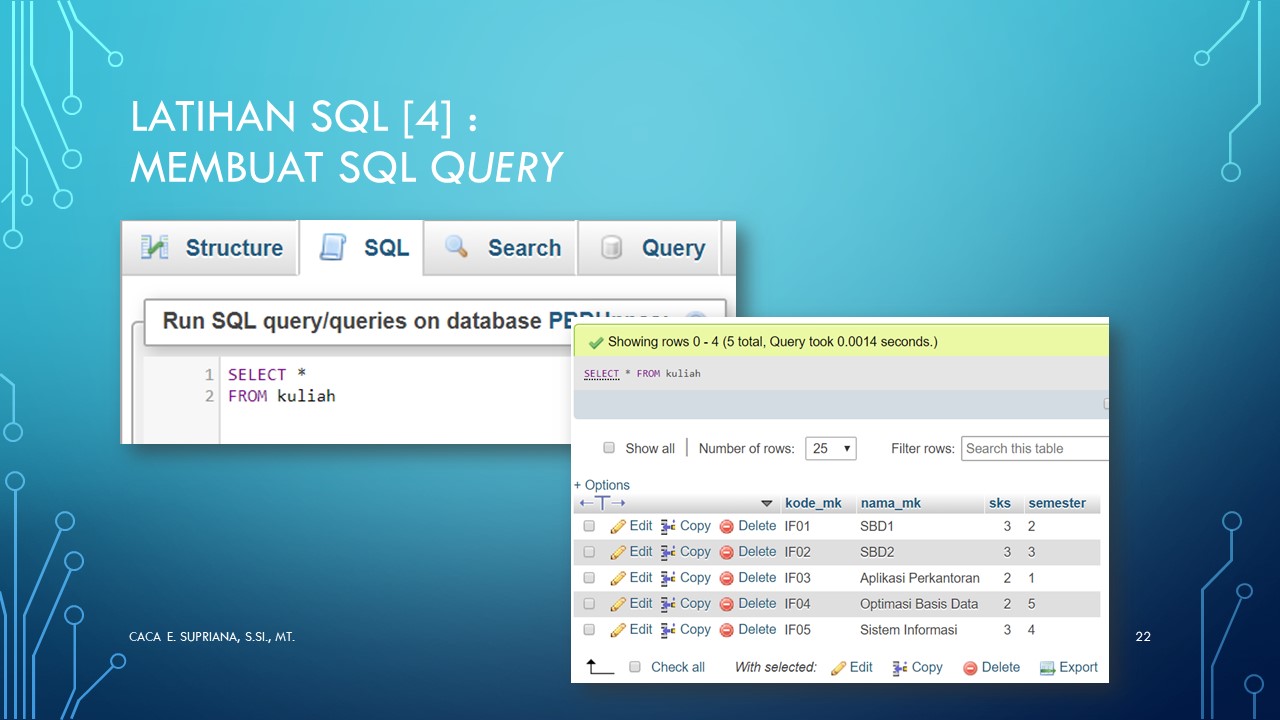Enable the Show all checkbox
Screen dimensions: 1280x720
coord(609,448)
